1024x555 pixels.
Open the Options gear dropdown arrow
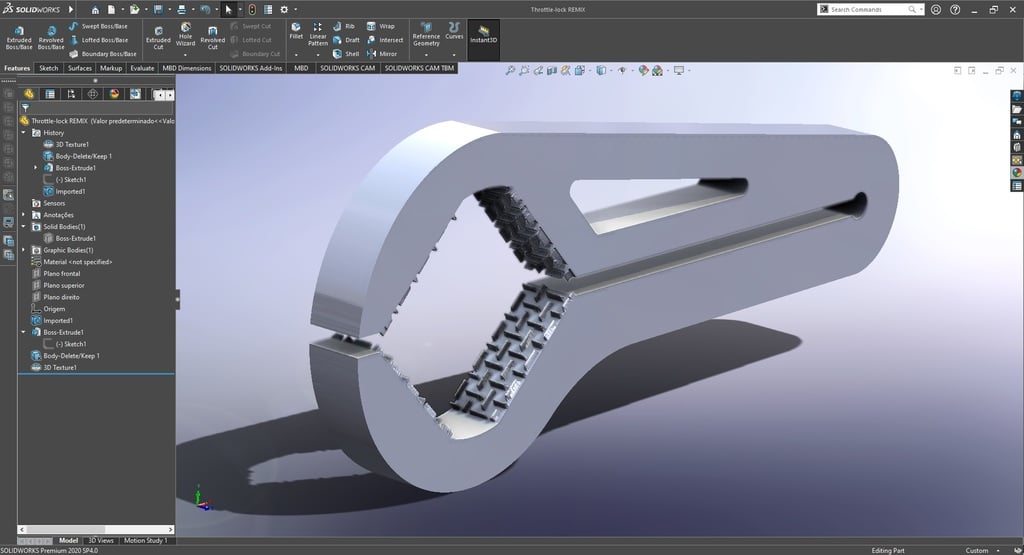pyautogui.click(x=295, y=9)
